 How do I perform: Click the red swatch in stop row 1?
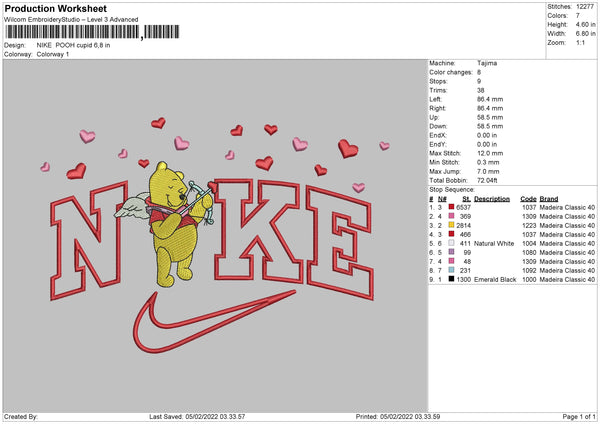452,206
